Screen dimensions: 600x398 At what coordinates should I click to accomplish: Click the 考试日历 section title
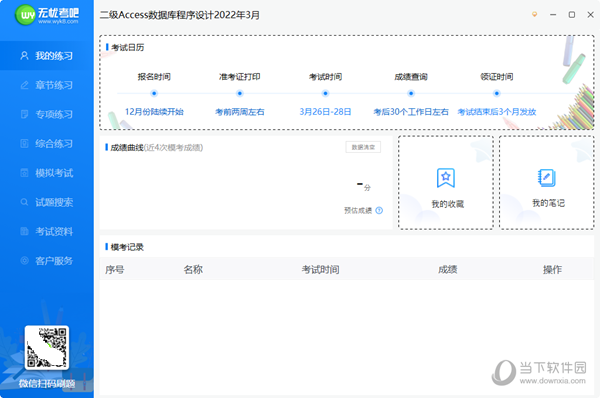click(127, 47)
